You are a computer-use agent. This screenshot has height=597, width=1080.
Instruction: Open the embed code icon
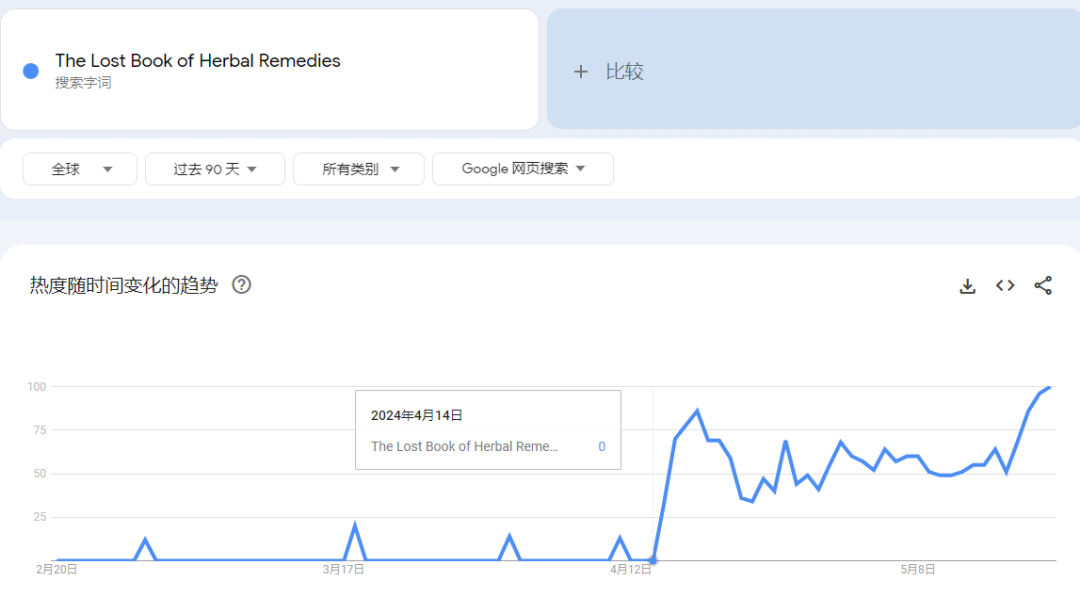coord(1005,285)
